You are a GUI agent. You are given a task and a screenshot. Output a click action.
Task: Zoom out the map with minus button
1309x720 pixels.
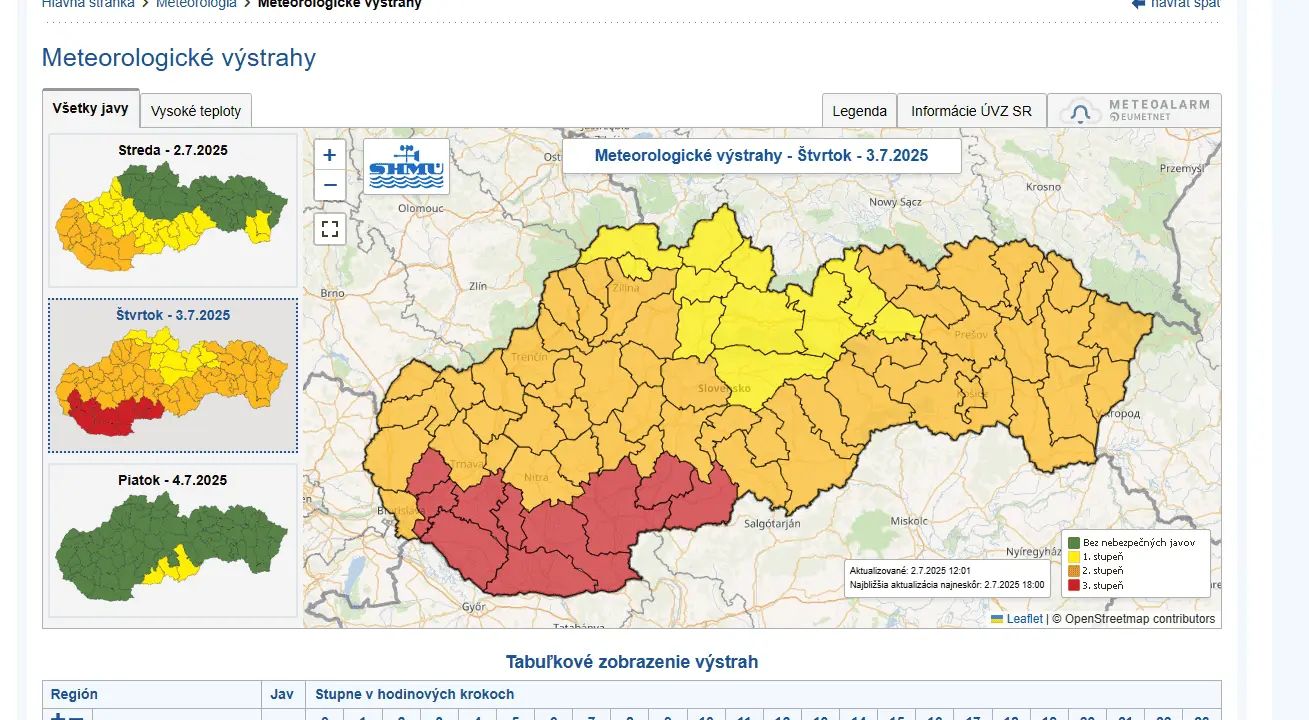[x=330, y=186]
